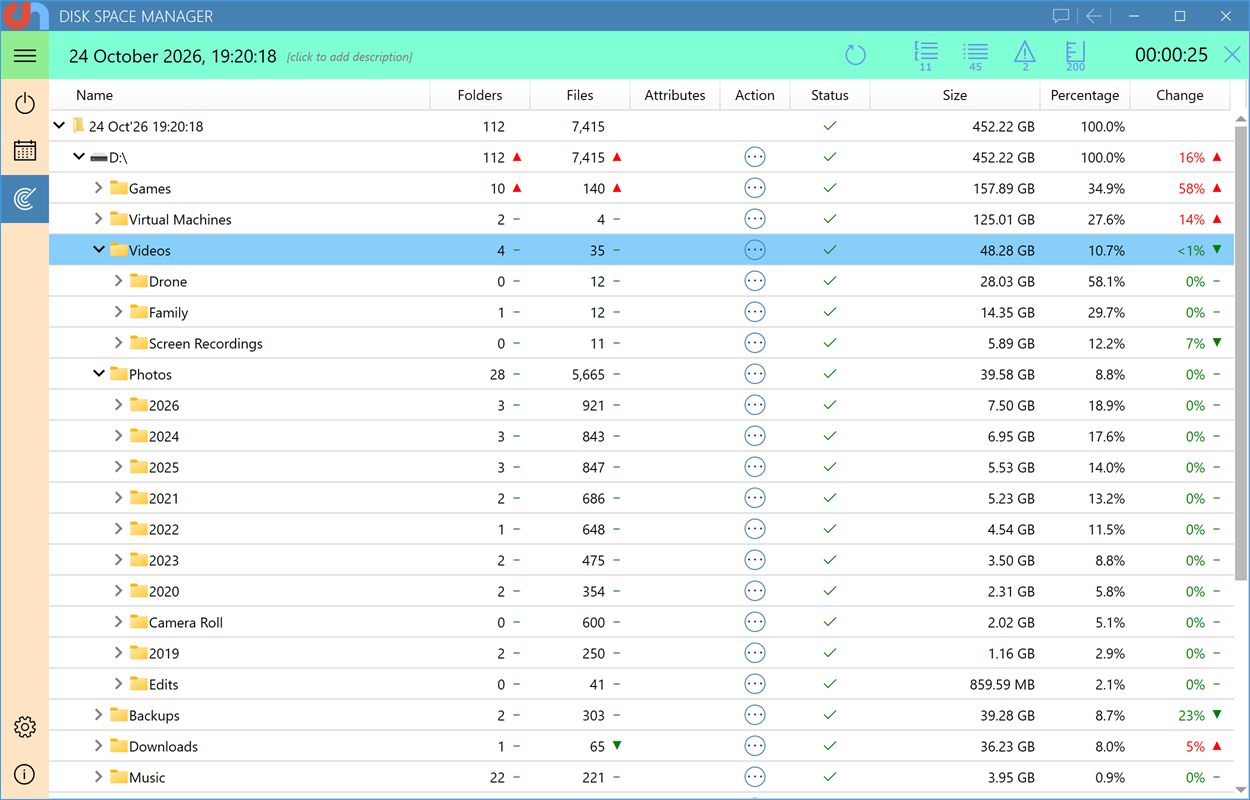Viewport: 1250px width, 800px height.
Task: Click the '24 October 2026, 19:20:18' title
Action: (x=172, y=56)
